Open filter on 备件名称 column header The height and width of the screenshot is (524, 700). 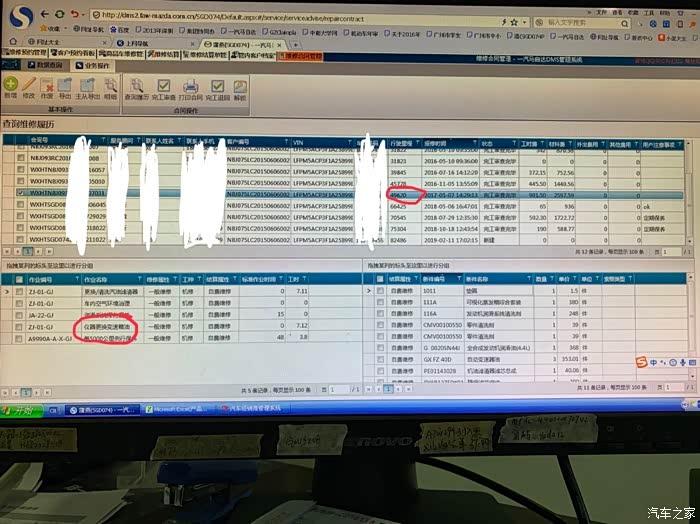[x=529, y=279]
